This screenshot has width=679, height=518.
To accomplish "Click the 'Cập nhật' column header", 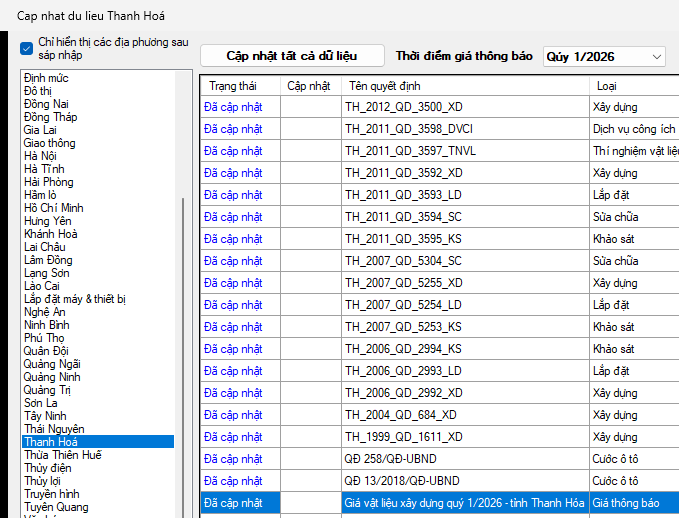I will (x=309, y=86).
